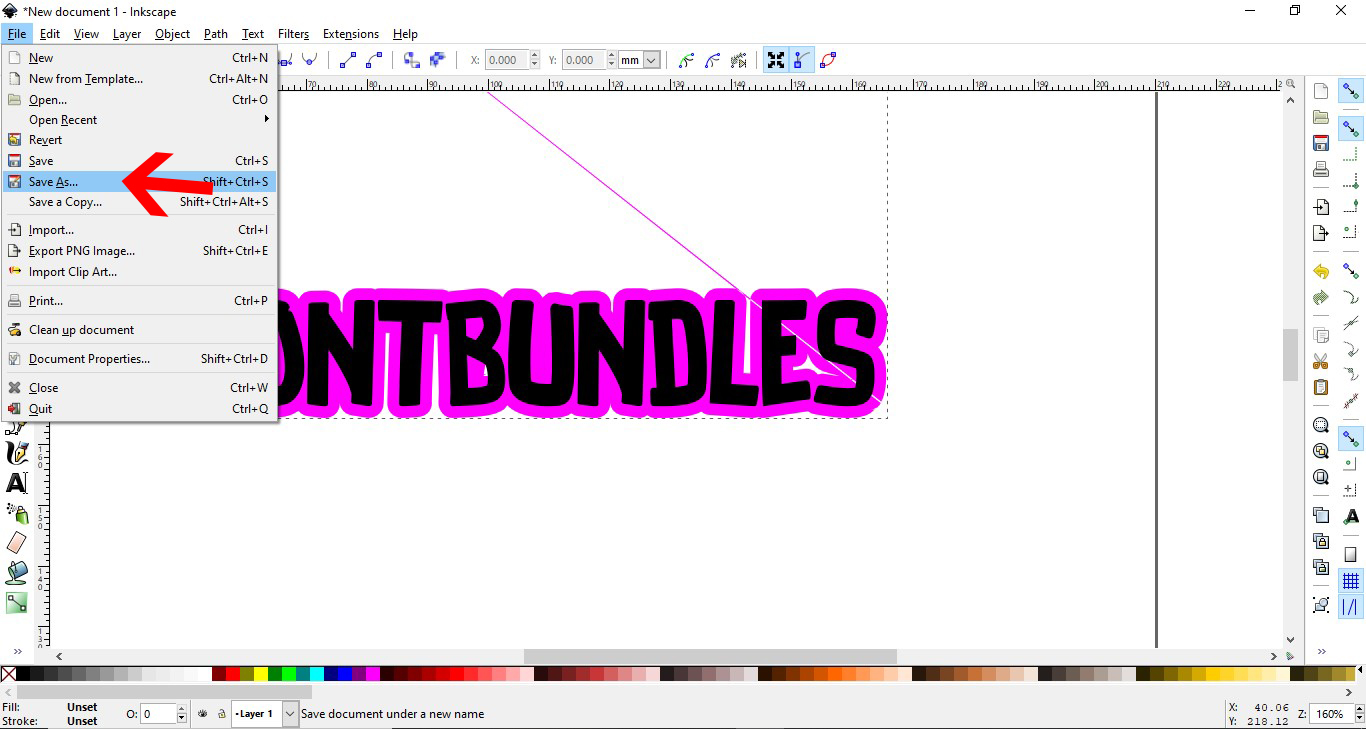
Task: Toggle snap to paths button
Action: [x=1351, y=297]
